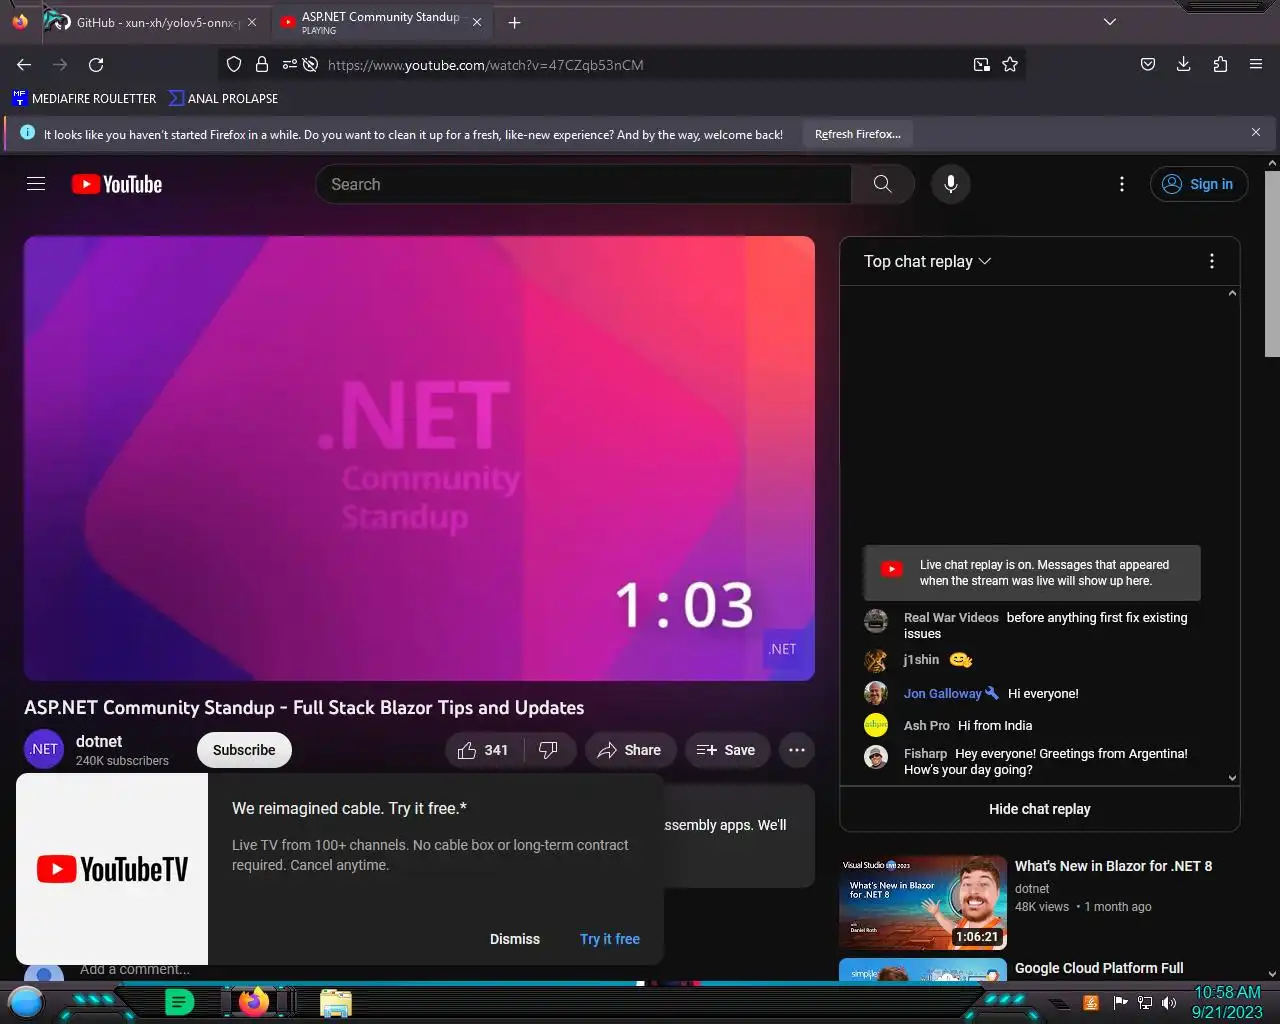Dismiss the Firefox refresh notification bar
Viewport: 1280px width, 1024px height.
[1256, 132]
